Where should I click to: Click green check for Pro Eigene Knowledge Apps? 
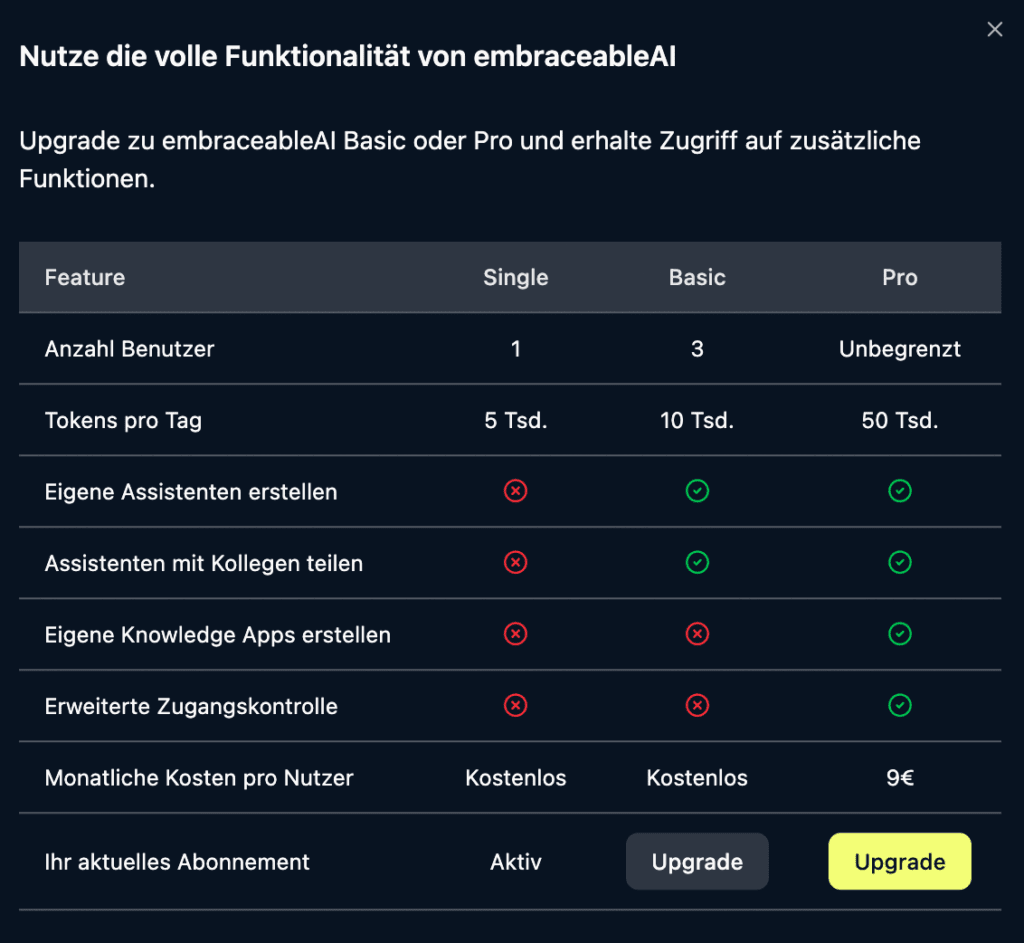click(x=900, y=634)
